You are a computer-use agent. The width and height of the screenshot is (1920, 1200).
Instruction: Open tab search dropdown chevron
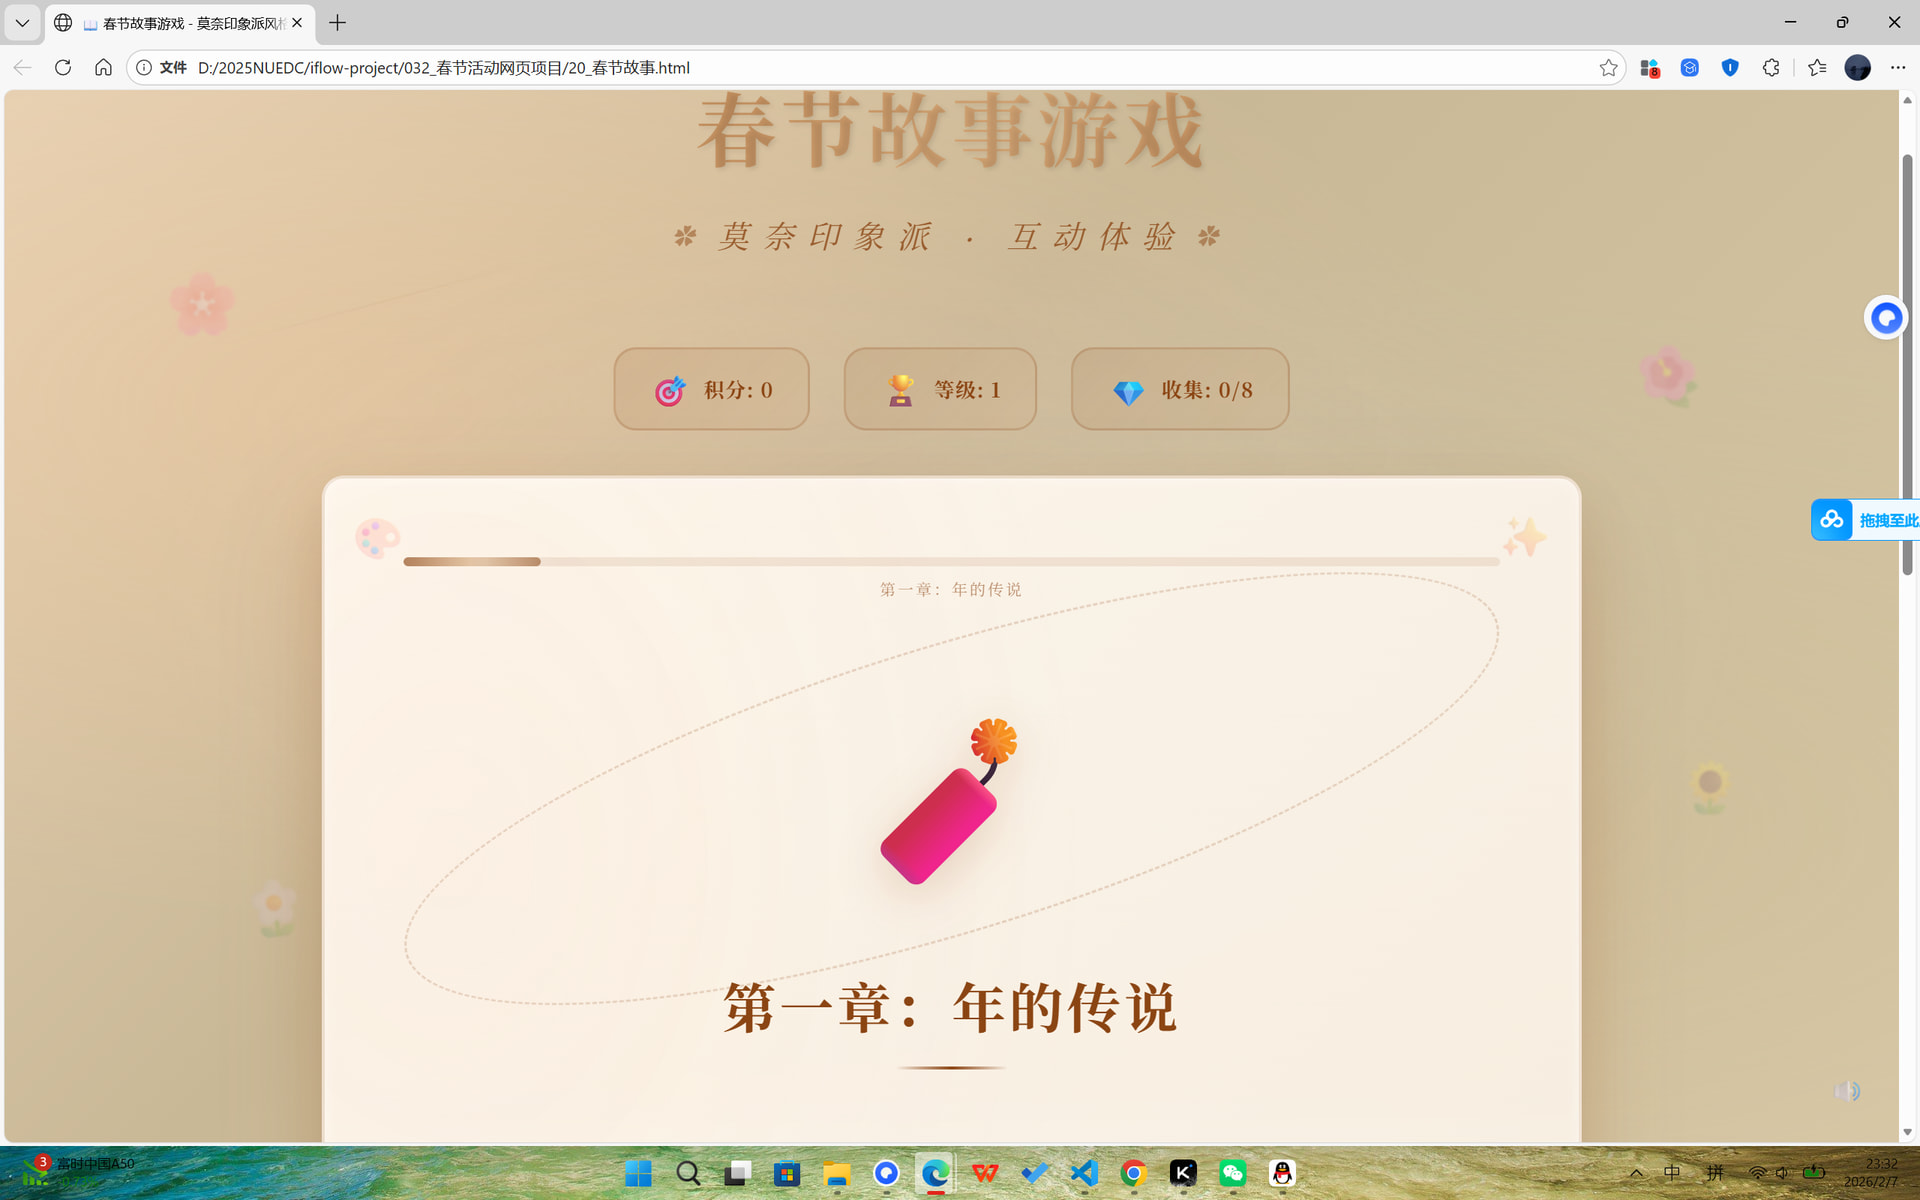22,22
